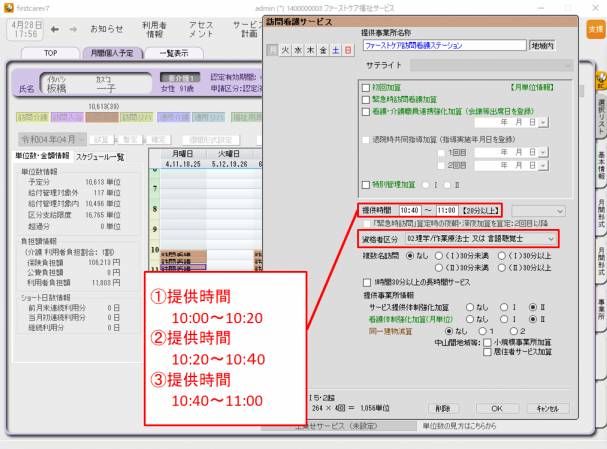Open the スケジュール一覧 tab
Viewport: 607px width, 449px height.
coord(100,157)
